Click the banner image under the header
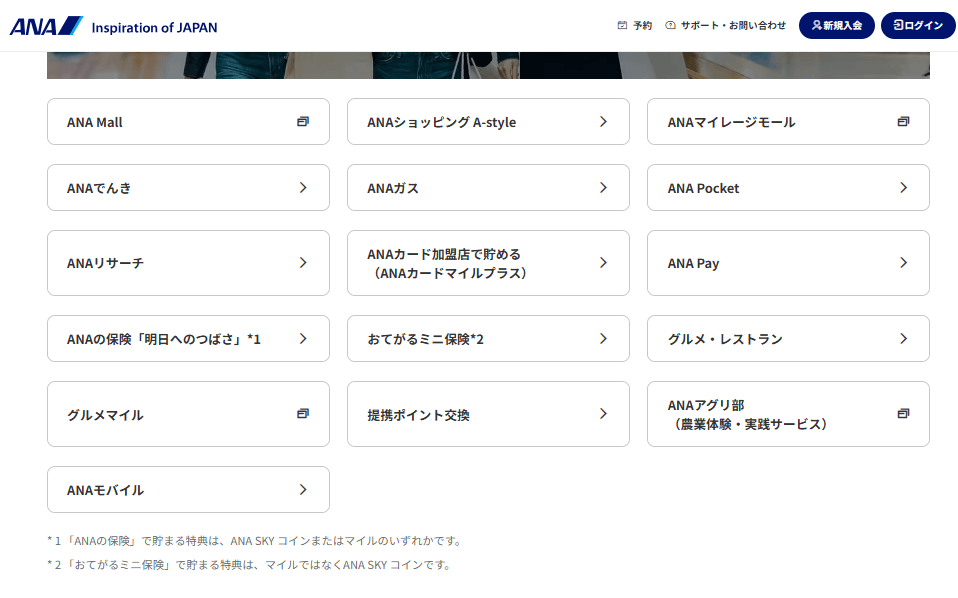The width and height of the screenshot is (958, 598). (x=488, y=65)
